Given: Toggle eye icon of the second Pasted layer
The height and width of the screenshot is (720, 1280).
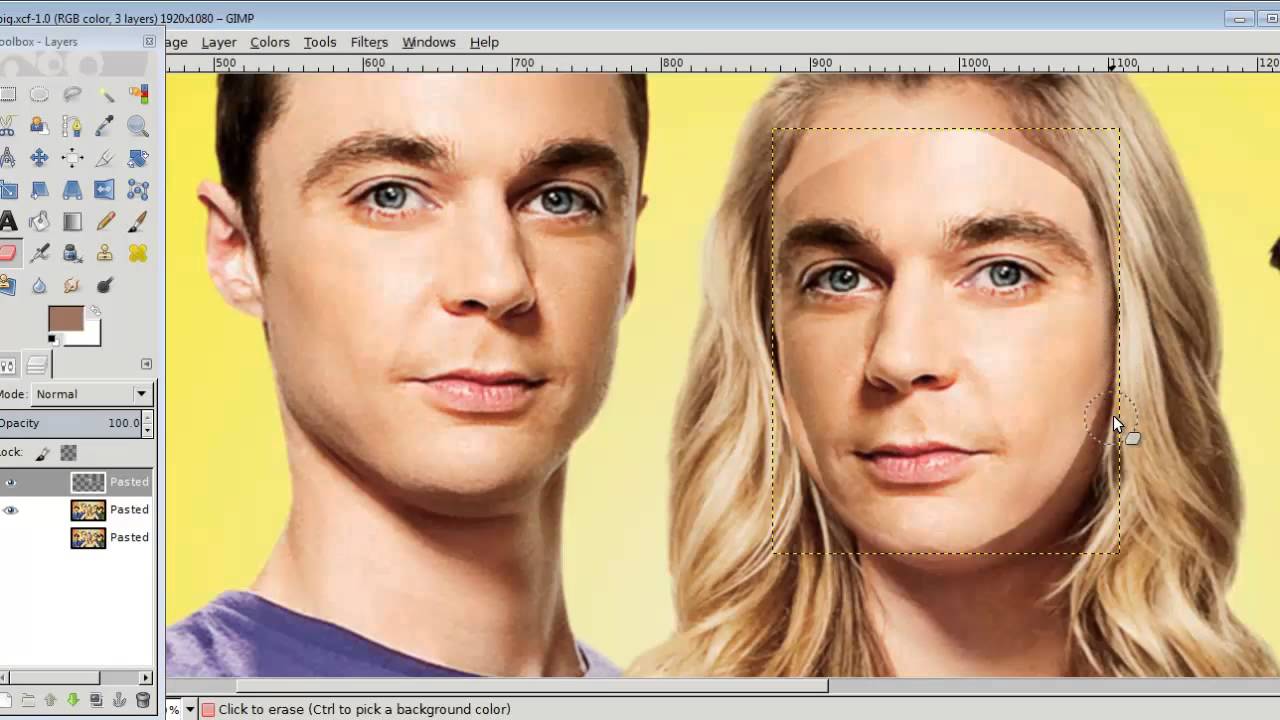Looking at the screenshot, I should pos(11,510).
